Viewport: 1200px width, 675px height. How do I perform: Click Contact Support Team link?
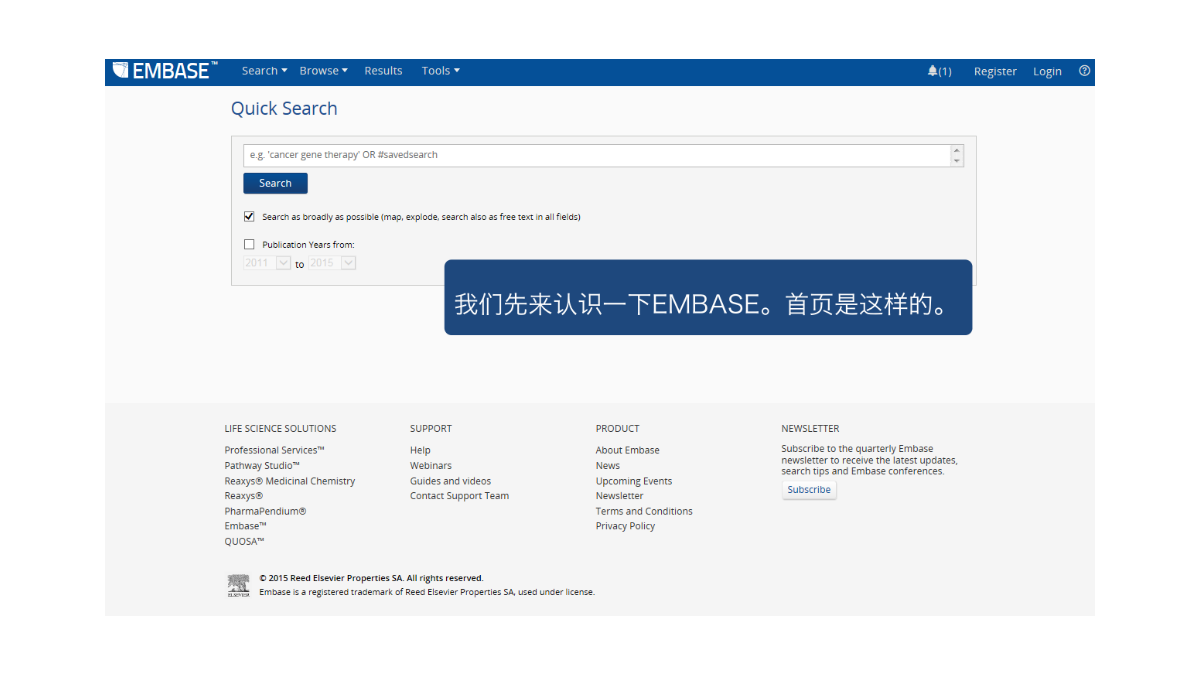(x=459, y=496)
